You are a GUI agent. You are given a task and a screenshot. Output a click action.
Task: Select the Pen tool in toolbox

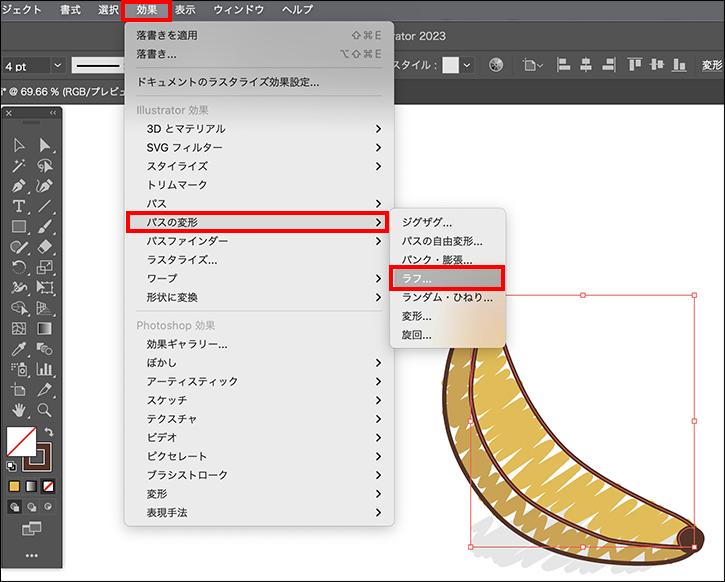click(x=18, y=186)
